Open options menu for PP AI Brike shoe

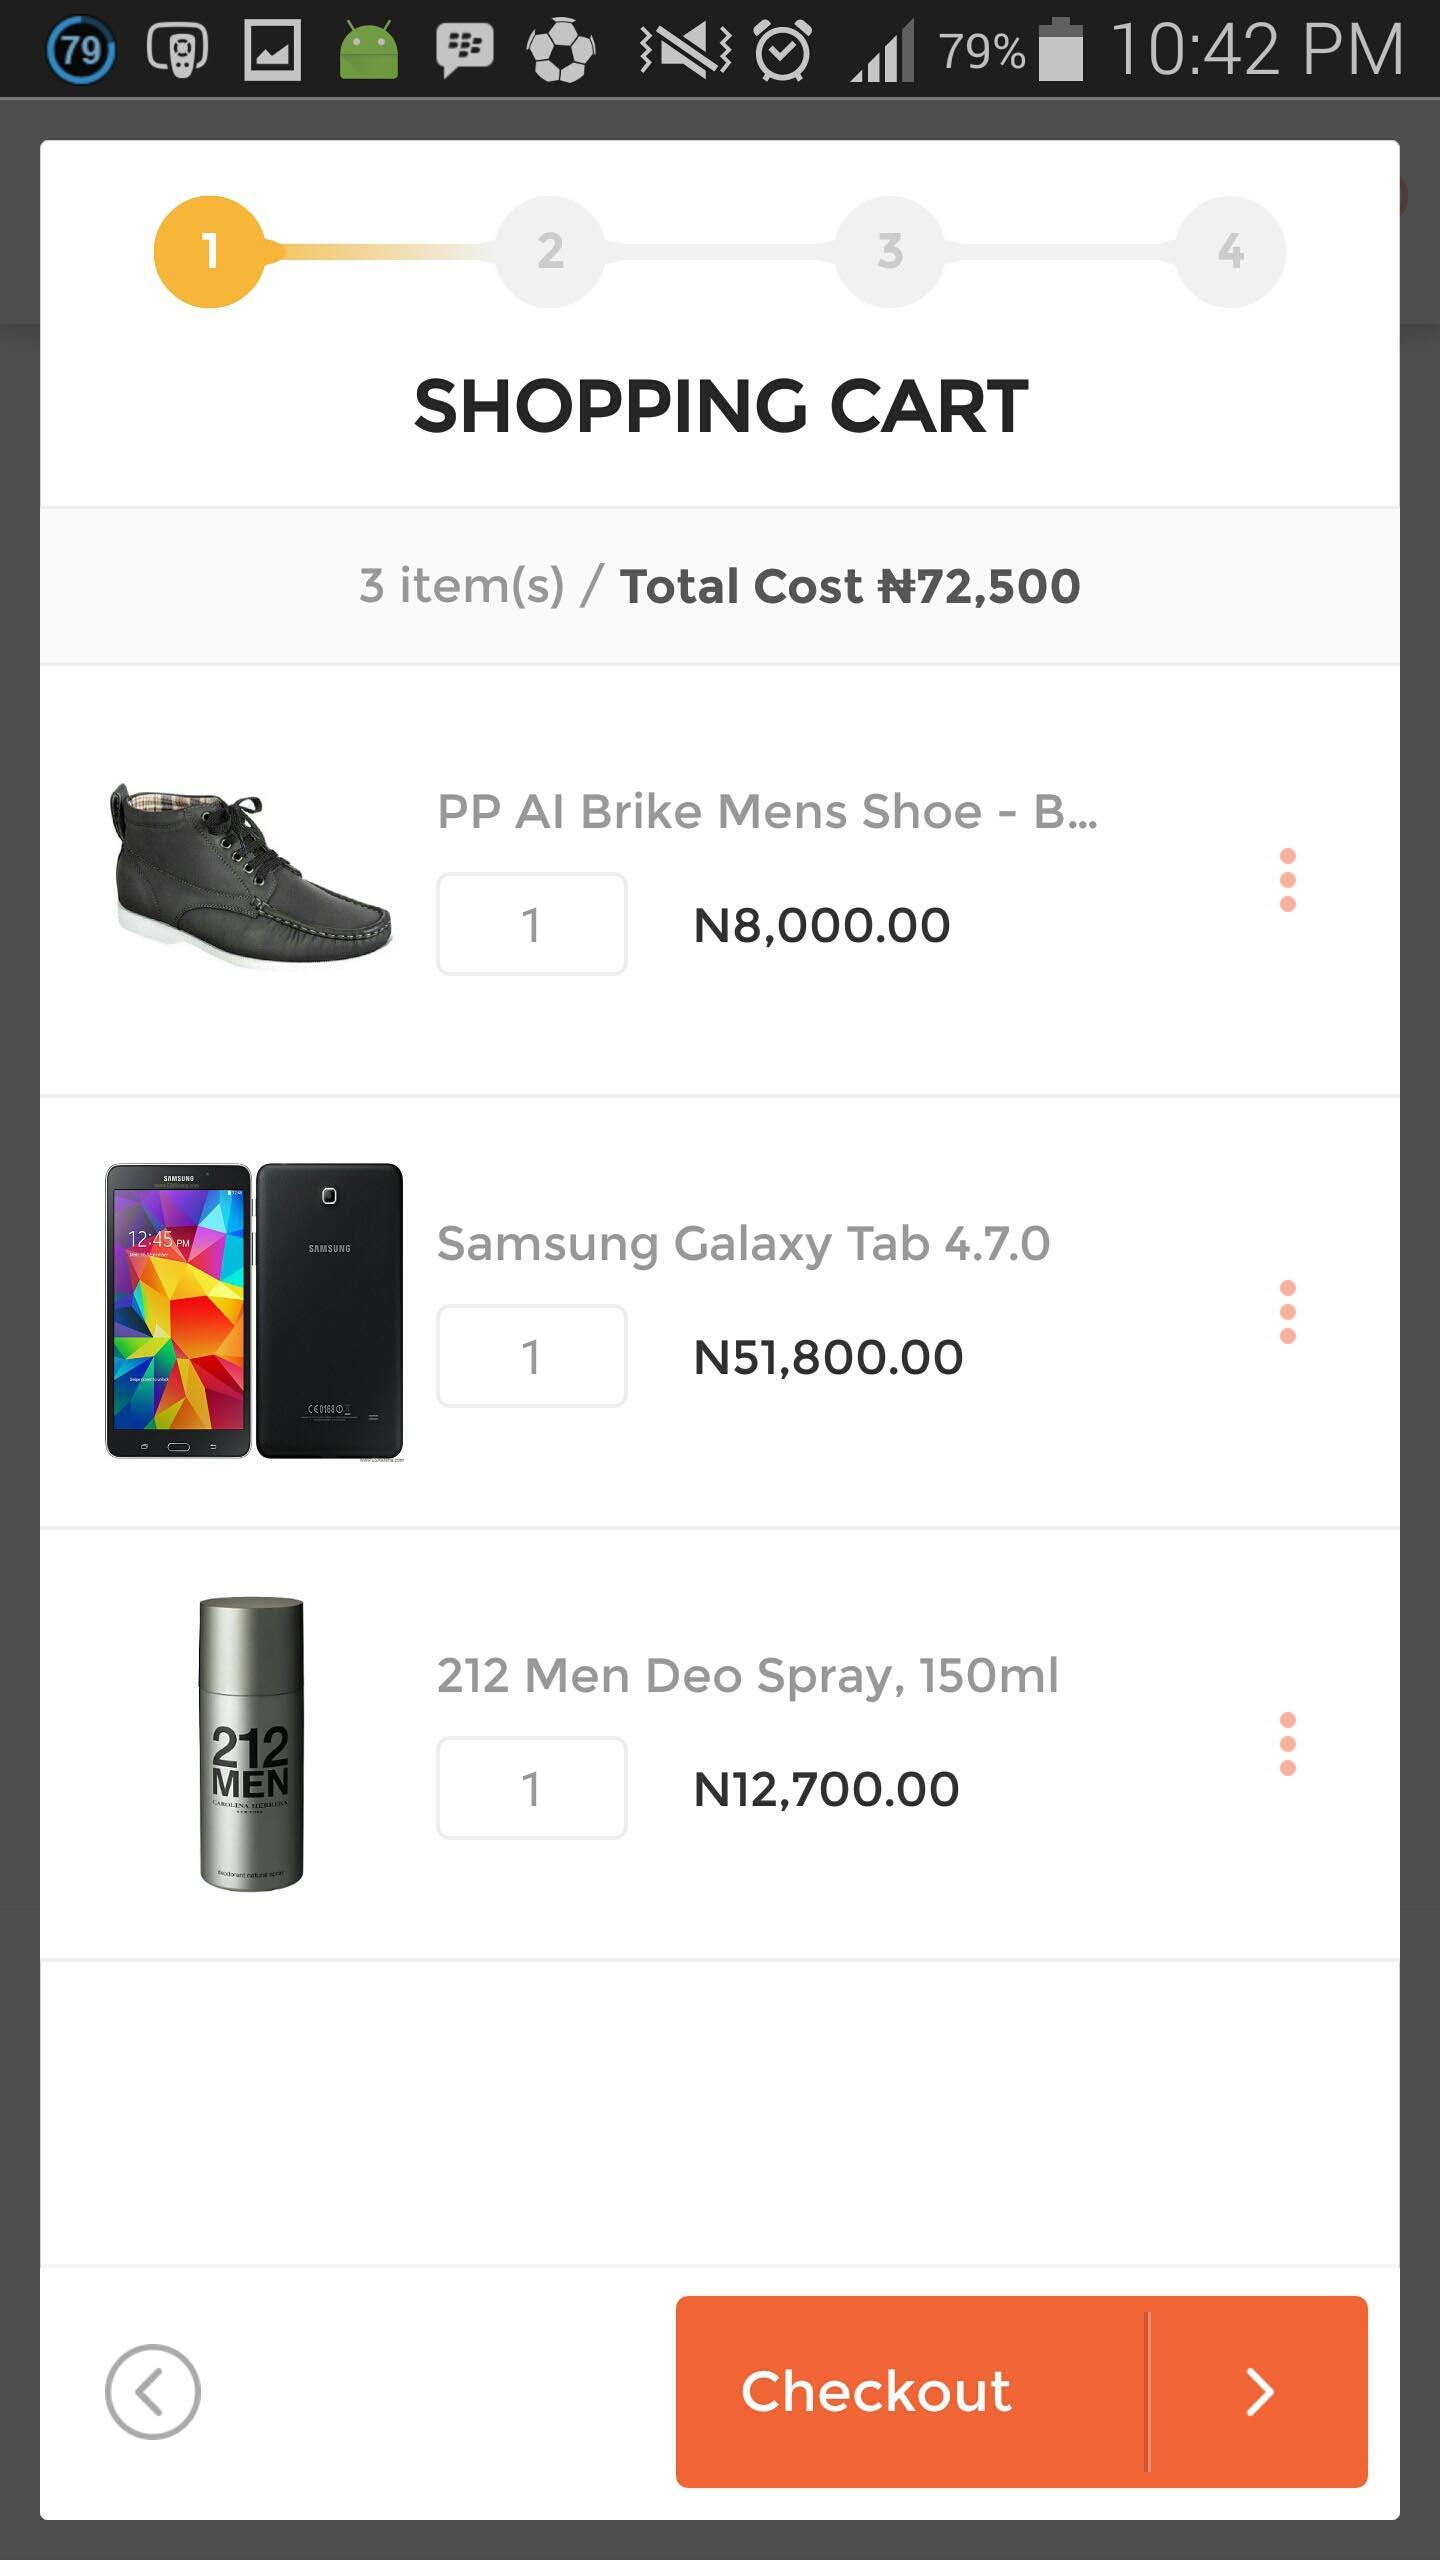1287,880
